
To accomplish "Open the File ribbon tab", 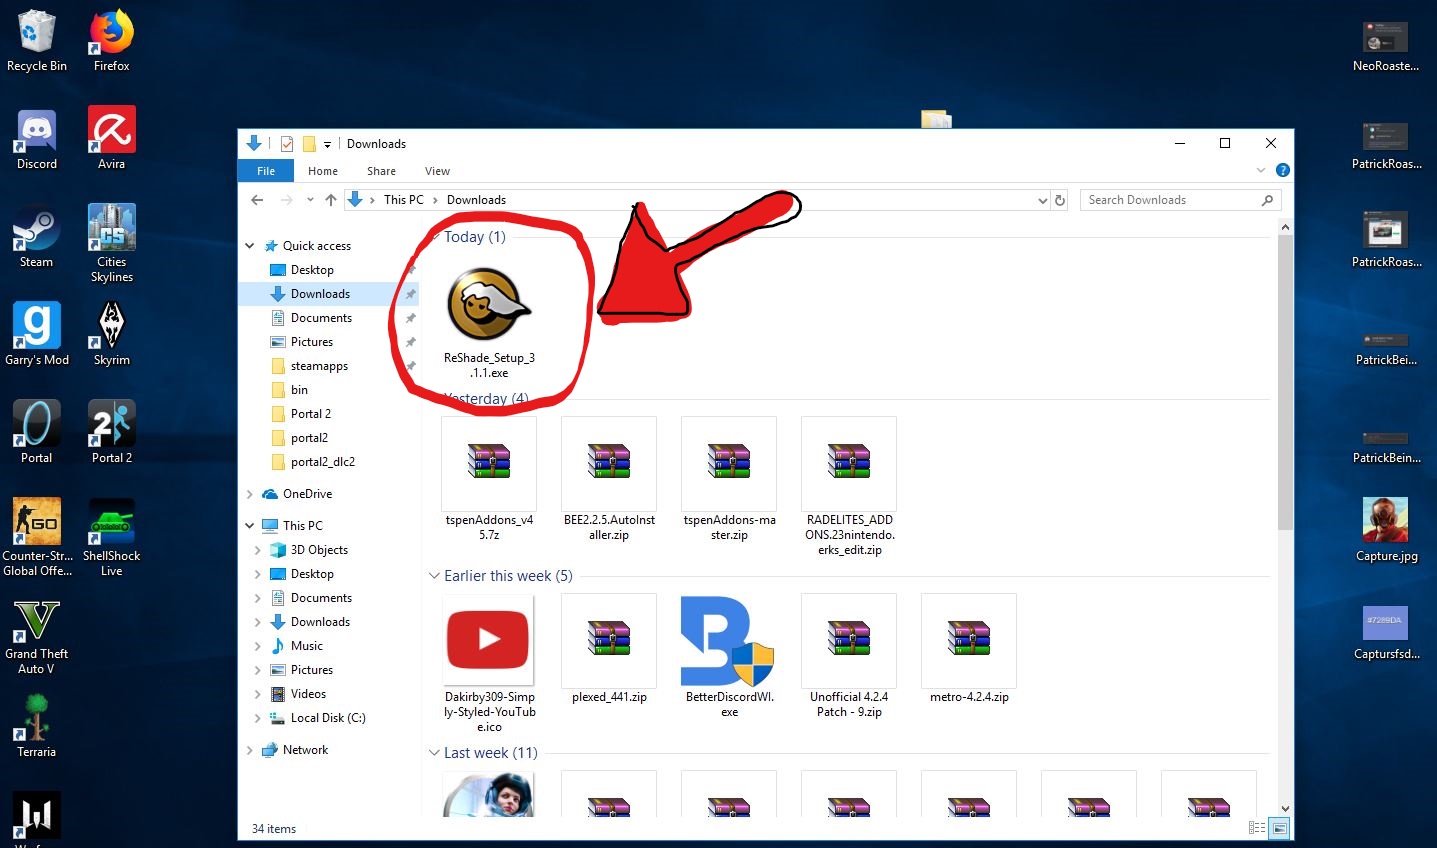I will (266, 171).
